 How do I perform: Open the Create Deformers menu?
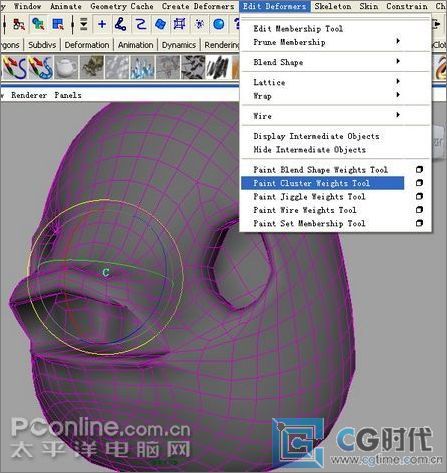click(198, 6)
